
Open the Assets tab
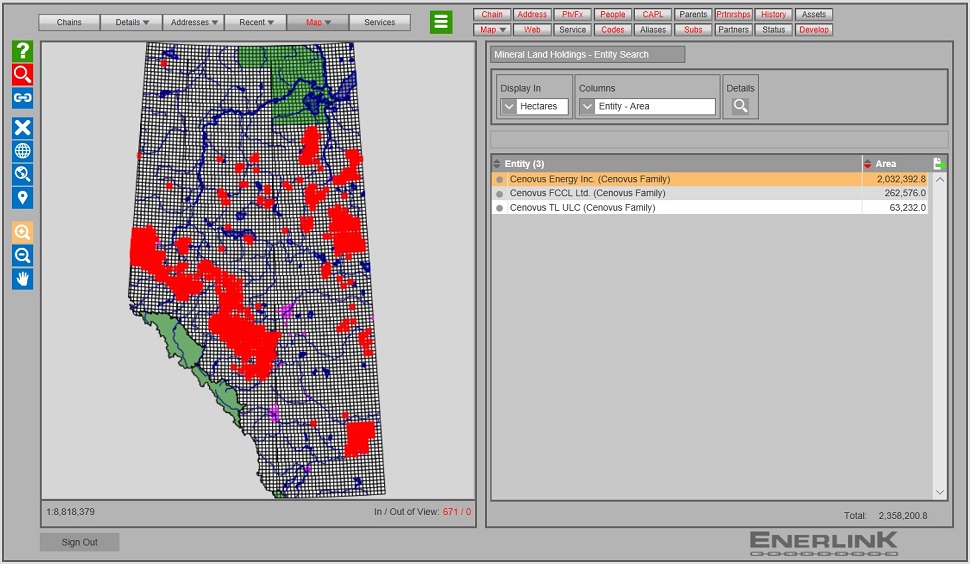[813, 14]
